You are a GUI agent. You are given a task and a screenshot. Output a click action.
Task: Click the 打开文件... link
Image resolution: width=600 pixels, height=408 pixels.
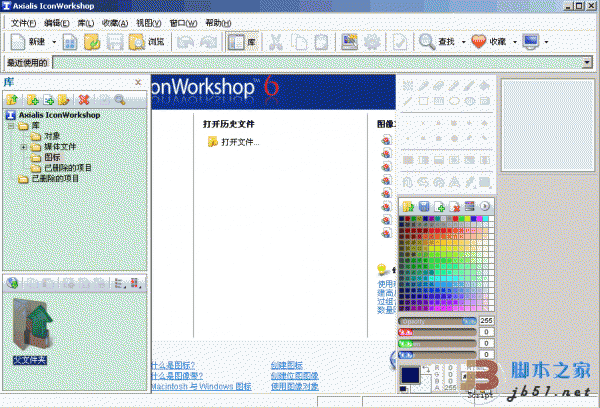coord(240,142)
